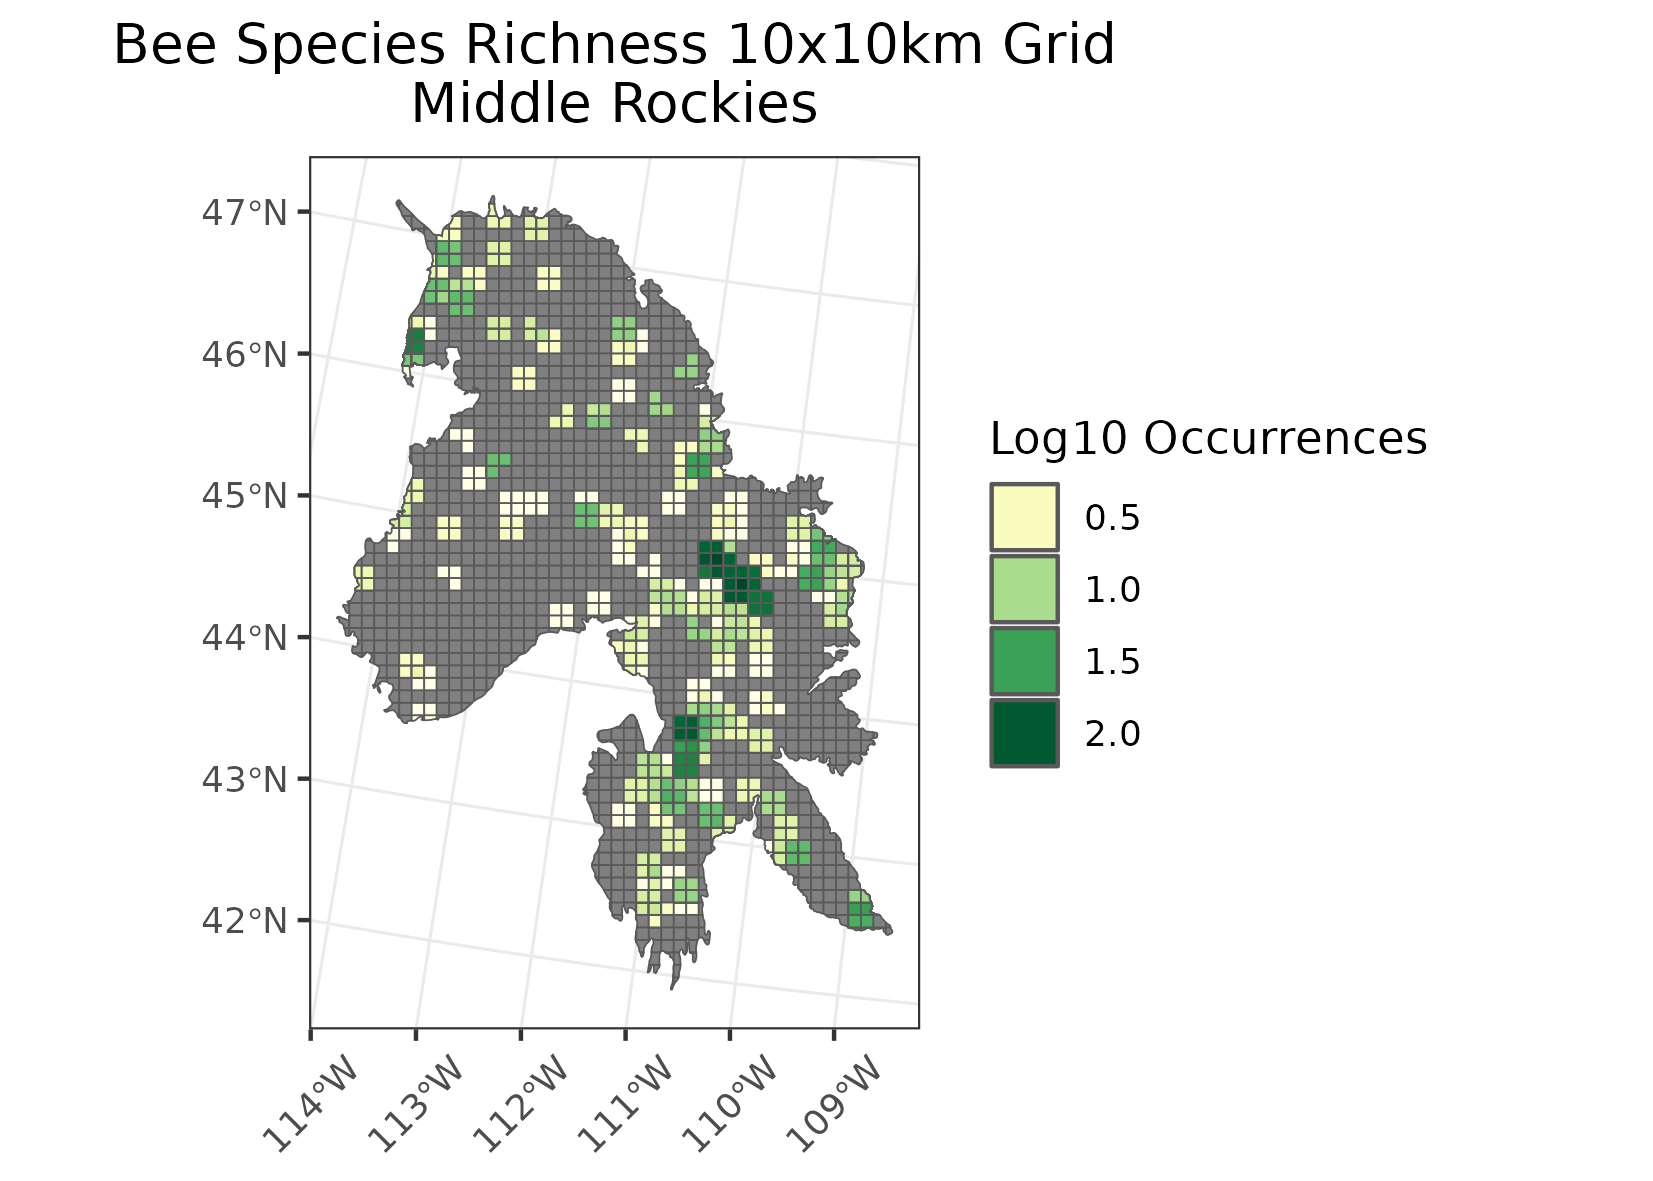Screen dimensions: 1653x1181
Task: Click the Middle Rockies subtitle line
Action: pyautogui.click(x=614, y=104)
